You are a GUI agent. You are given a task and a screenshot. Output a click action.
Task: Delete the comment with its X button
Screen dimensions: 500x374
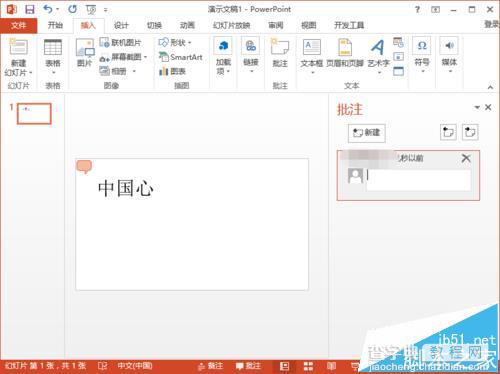466,158
